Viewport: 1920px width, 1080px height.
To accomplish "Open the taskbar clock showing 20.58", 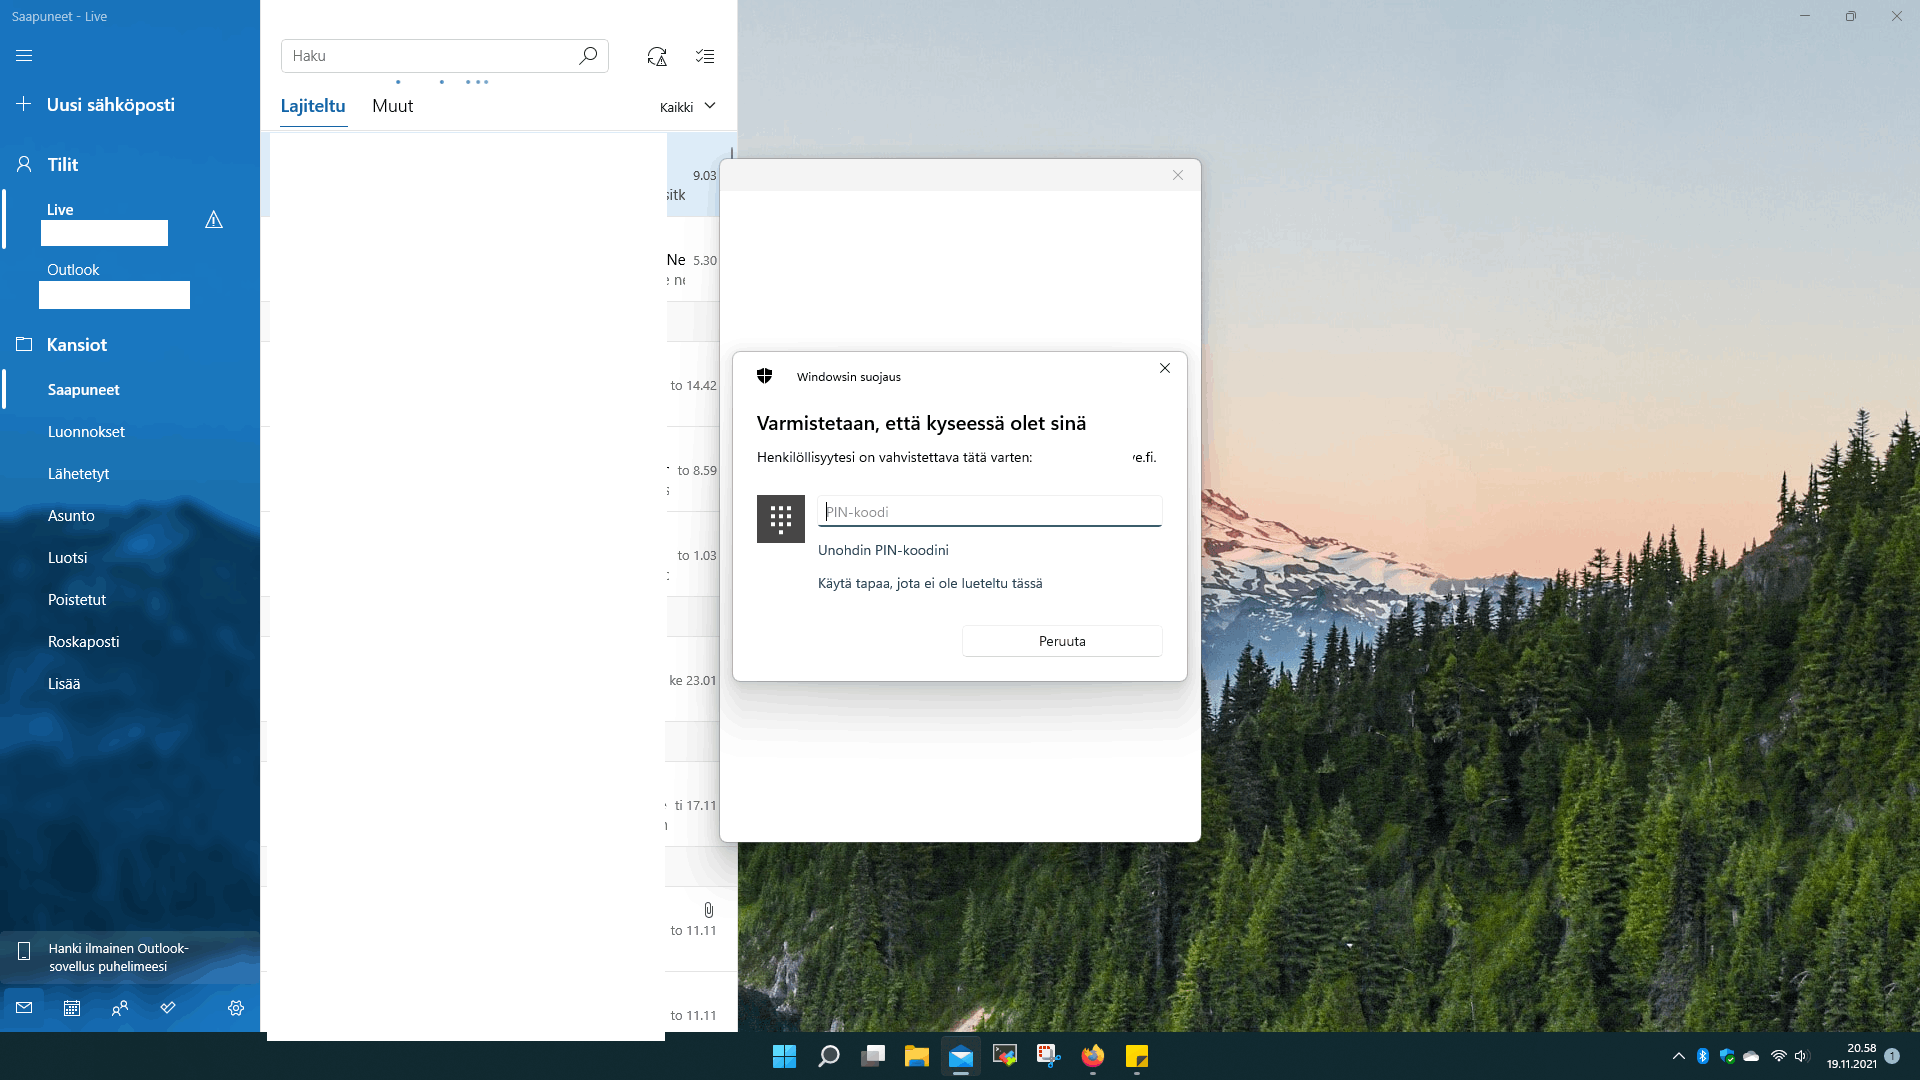I will pos(1851,1056).
